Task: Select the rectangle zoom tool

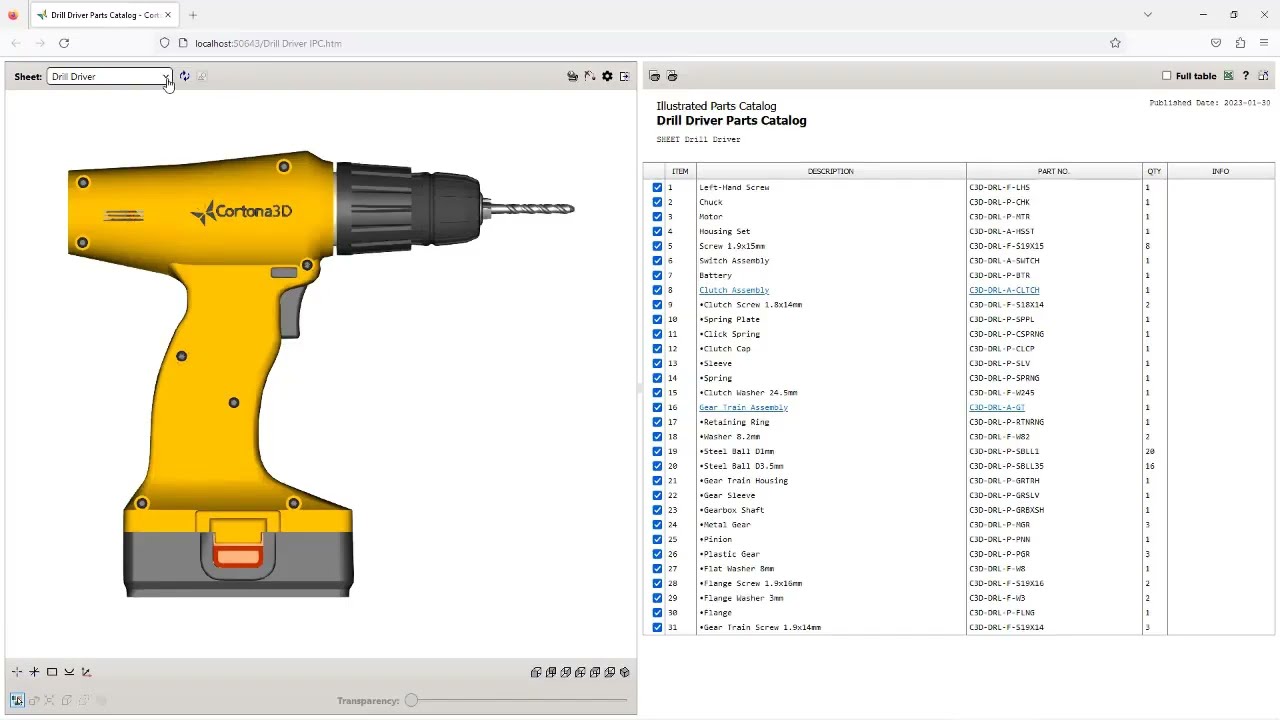Action: click(x=52, y=672)
